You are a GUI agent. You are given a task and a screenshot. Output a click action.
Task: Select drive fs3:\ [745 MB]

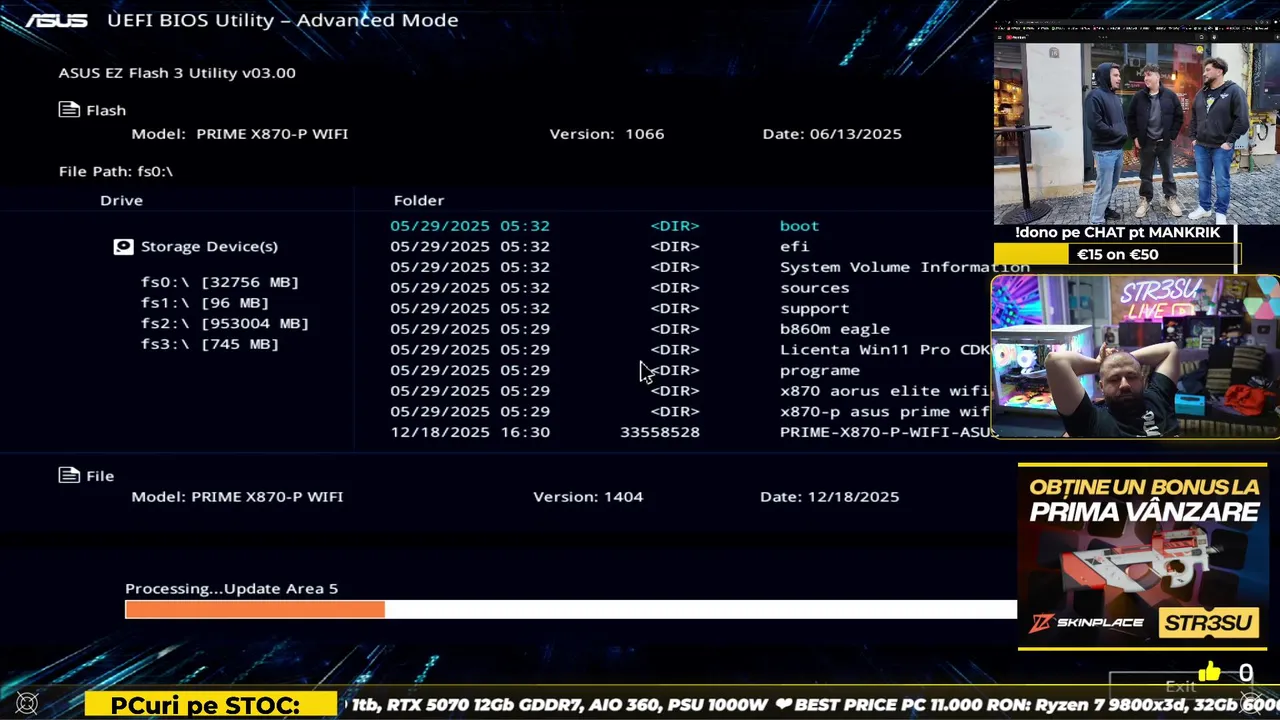210,344
